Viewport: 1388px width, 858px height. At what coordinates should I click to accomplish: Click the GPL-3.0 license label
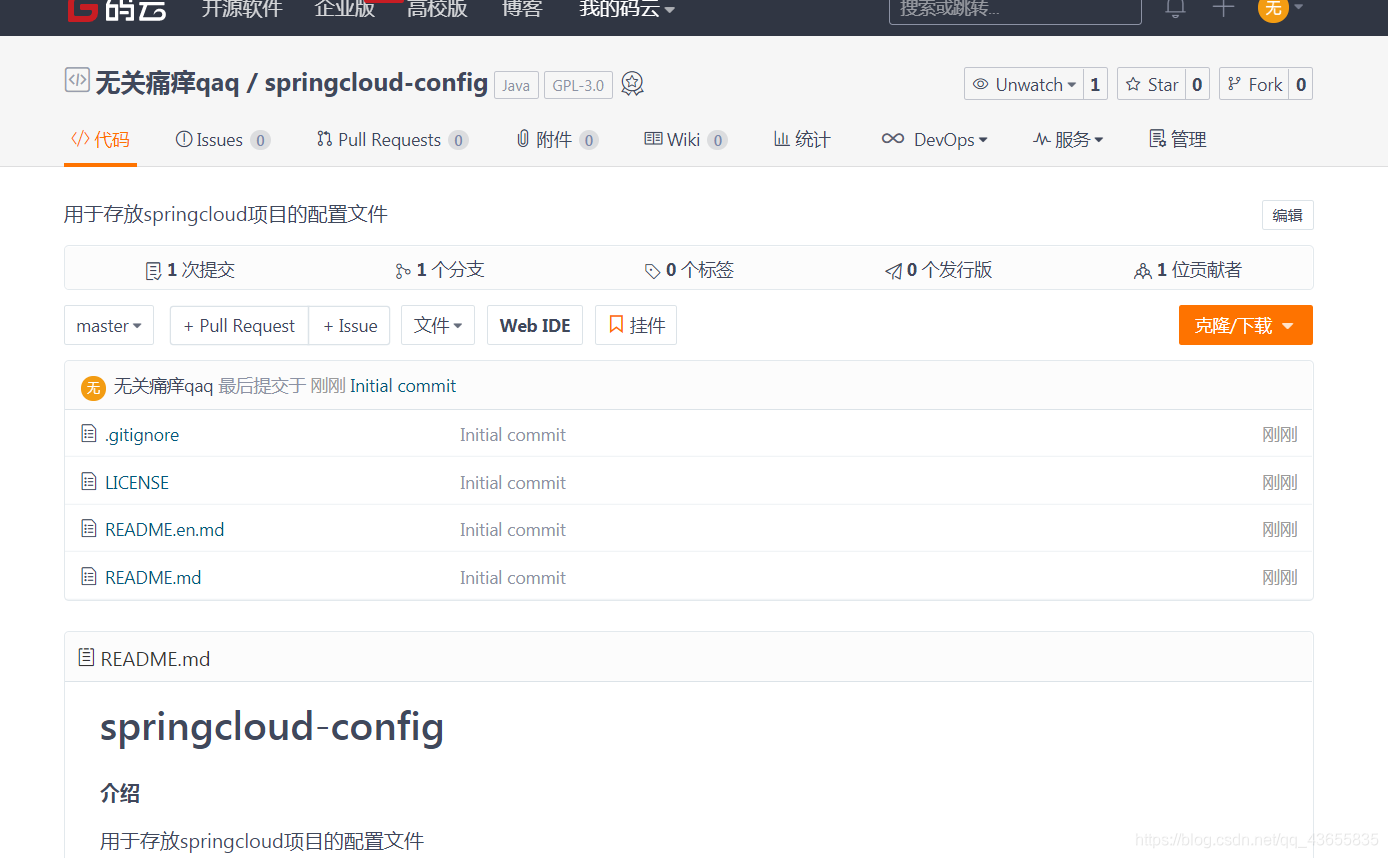[579, 85]
